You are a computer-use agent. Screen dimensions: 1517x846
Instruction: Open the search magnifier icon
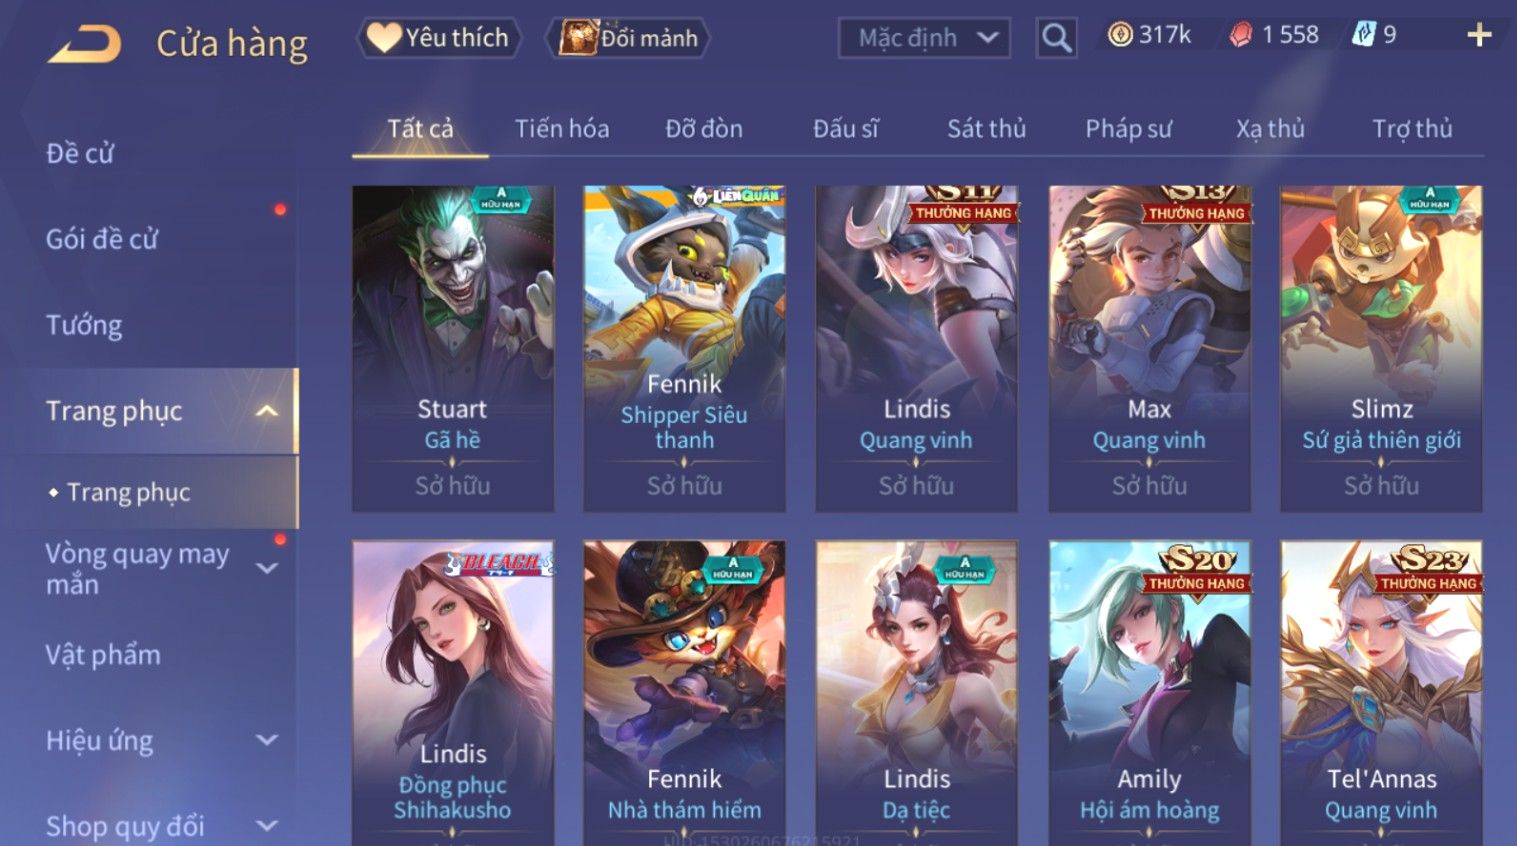tap(1056, 38)
